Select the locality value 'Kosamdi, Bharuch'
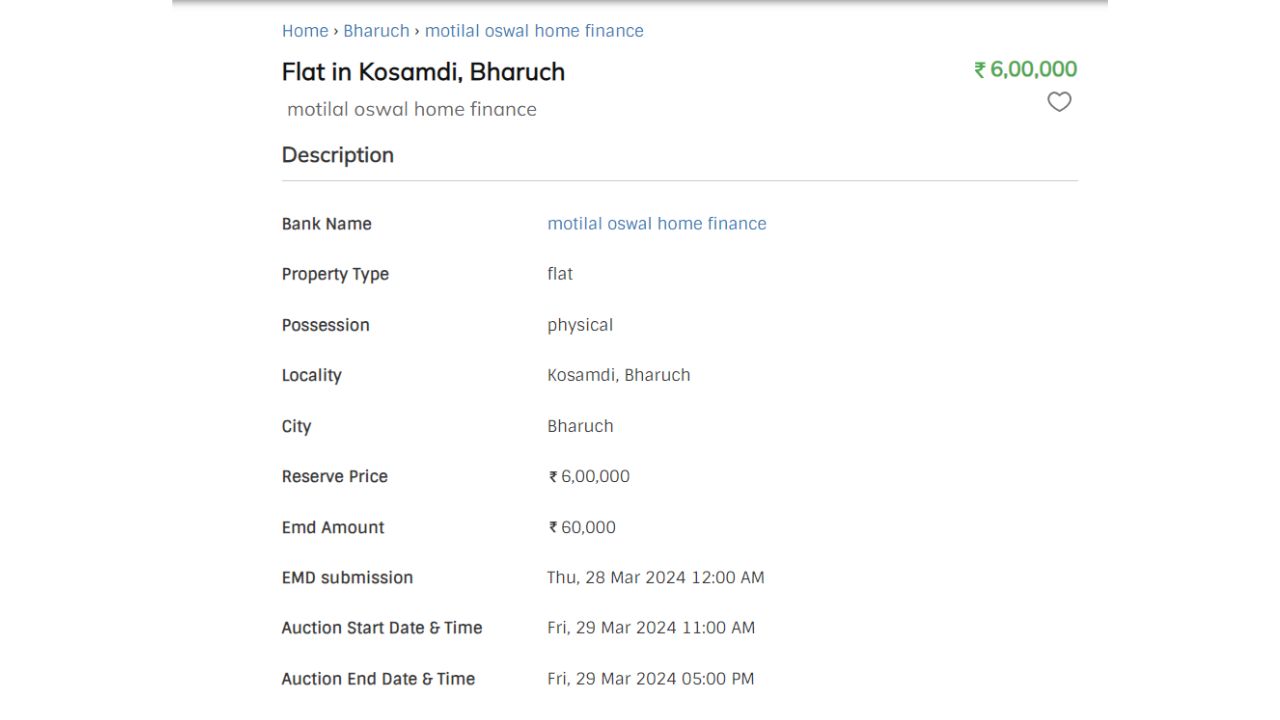This screenshot has width=1280, height=720. point(619,375)
